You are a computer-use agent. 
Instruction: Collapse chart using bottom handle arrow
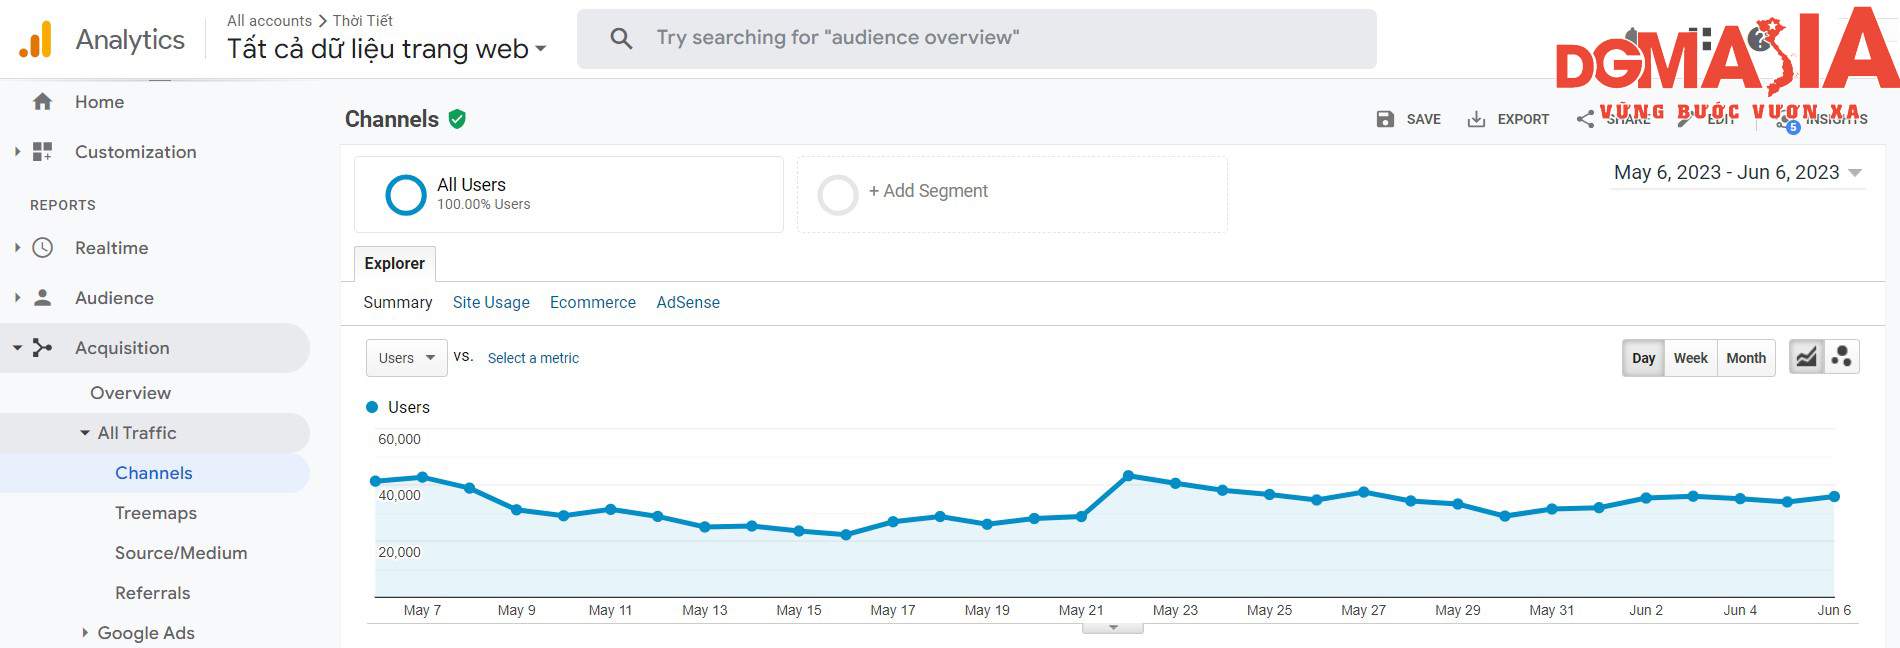click(x=1113, y=628)
